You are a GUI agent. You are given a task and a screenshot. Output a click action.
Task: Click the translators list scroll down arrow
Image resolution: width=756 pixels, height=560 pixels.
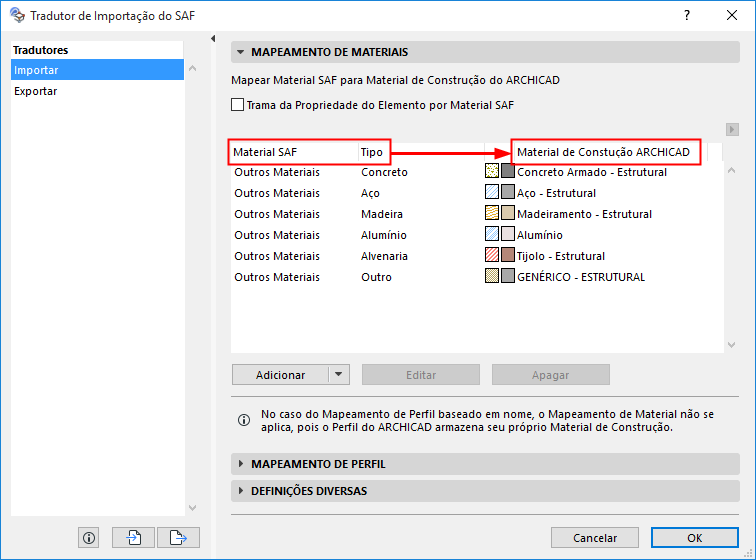[x=192, y=507]
